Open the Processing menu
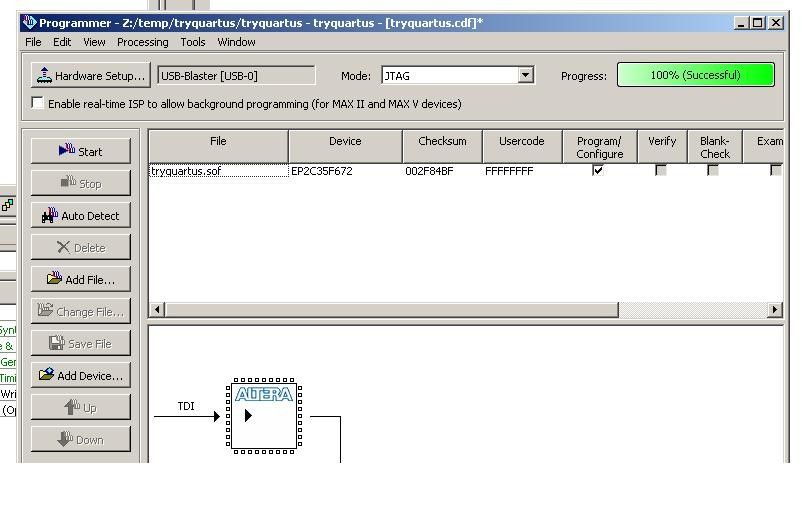802x512 pixels. (x=142, y=42)
